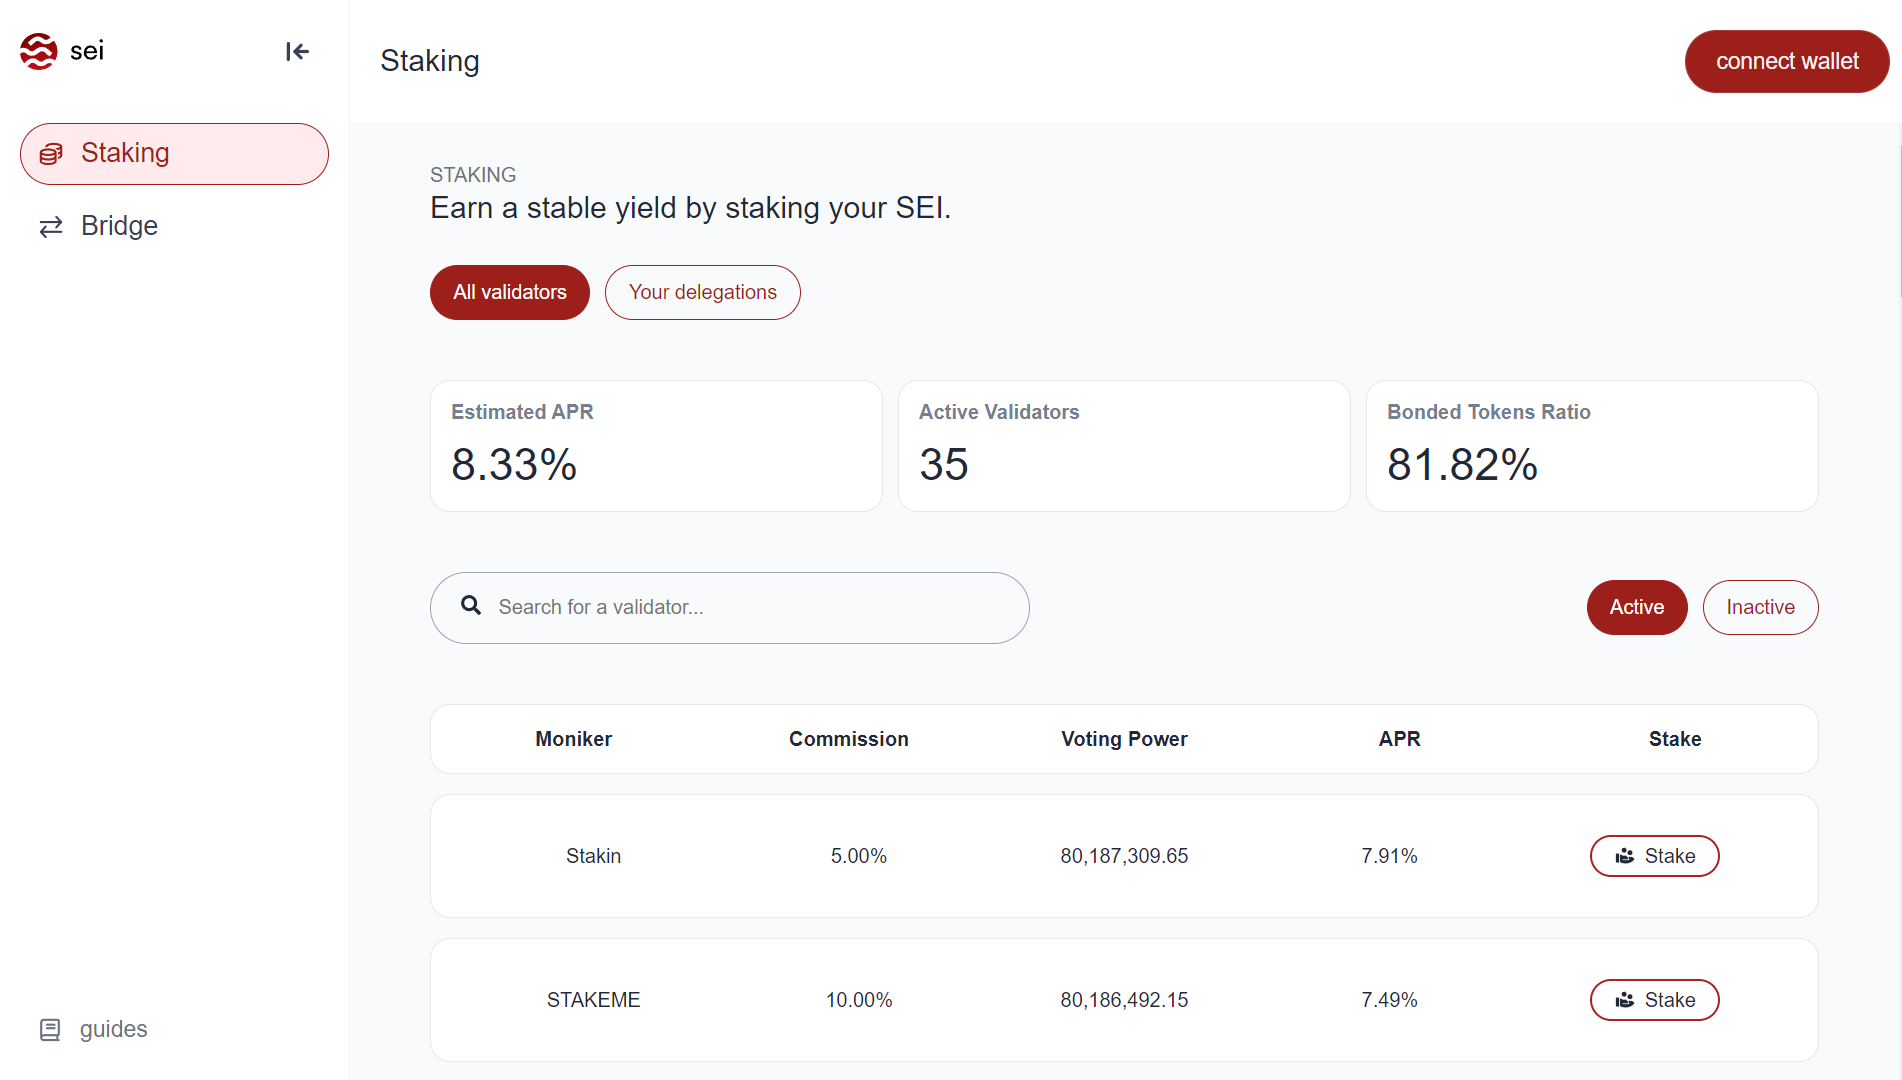
Task: Show Active validators
Action: tap(1637, 607)
